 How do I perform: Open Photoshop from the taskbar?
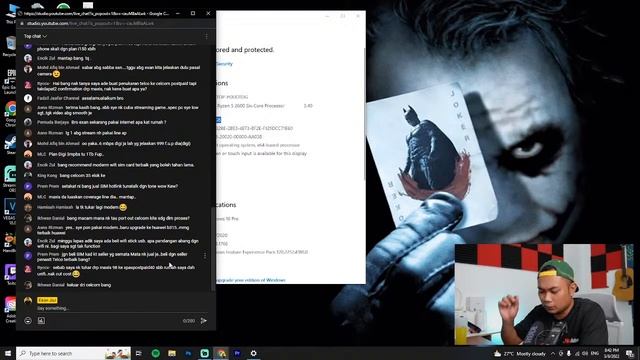188,353
